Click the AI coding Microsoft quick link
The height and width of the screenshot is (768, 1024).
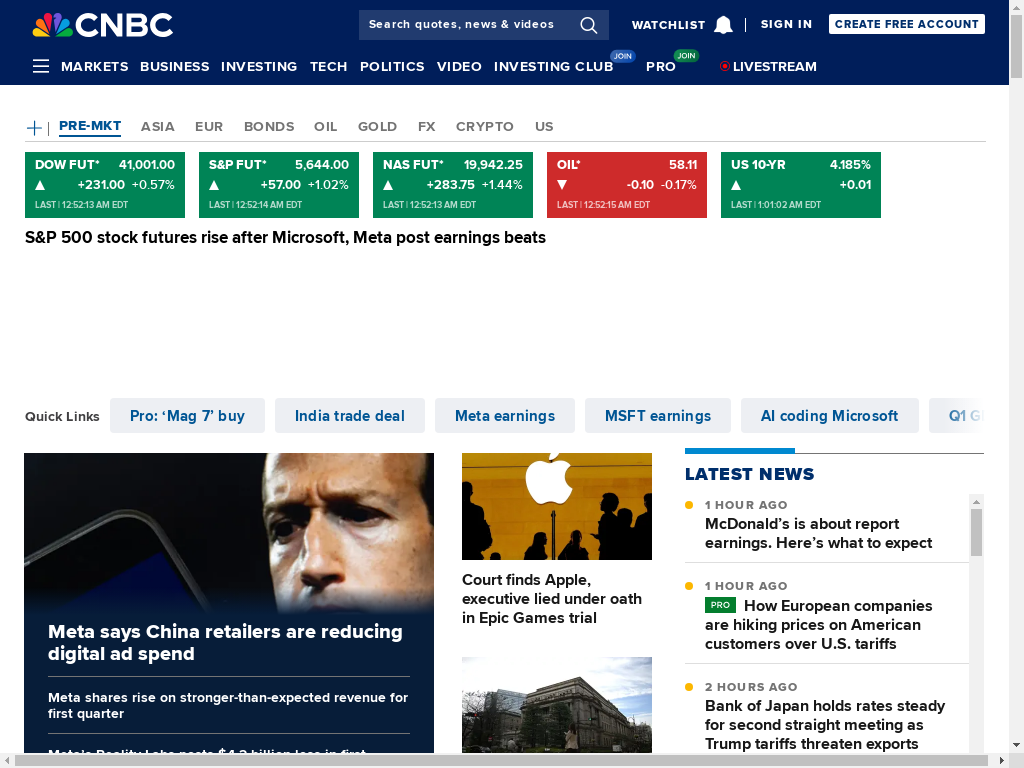(x=829, y=416)
